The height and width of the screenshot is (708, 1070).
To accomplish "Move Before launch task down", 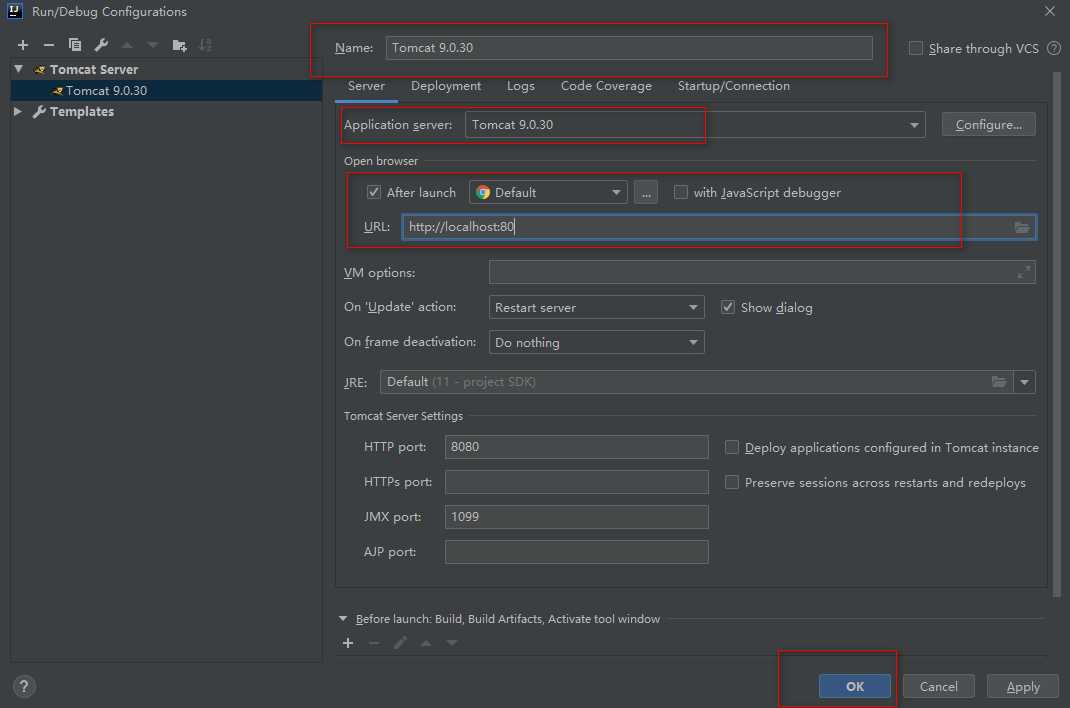I will pos(452,643).
